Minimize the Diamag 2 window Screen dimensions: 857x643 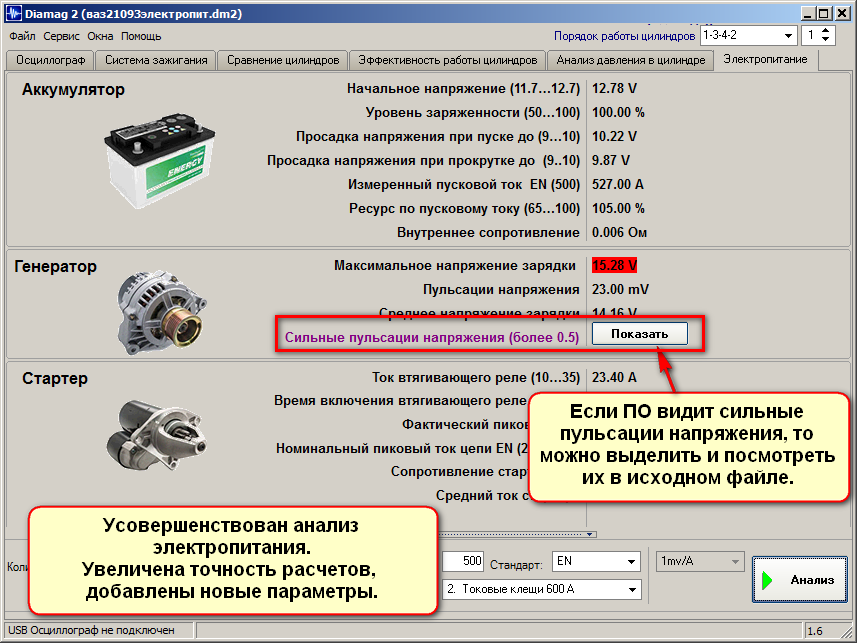click(808, 14)
